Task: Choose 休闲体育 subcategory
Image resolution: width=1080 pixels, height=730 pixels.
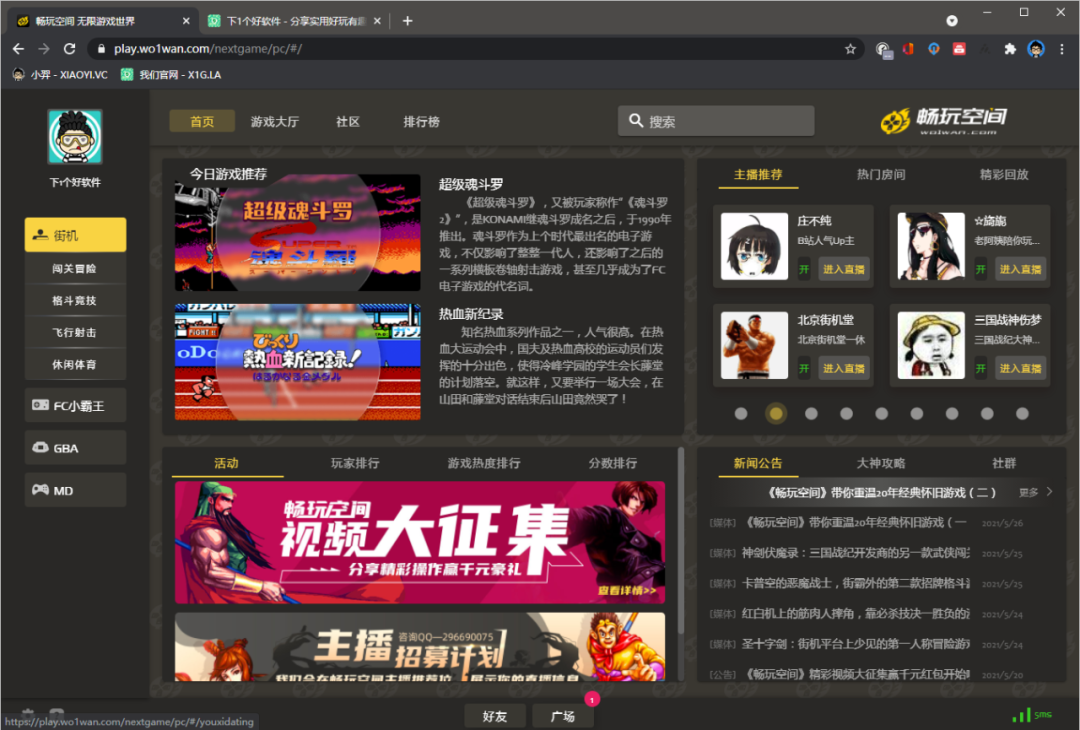Action: 75,364
